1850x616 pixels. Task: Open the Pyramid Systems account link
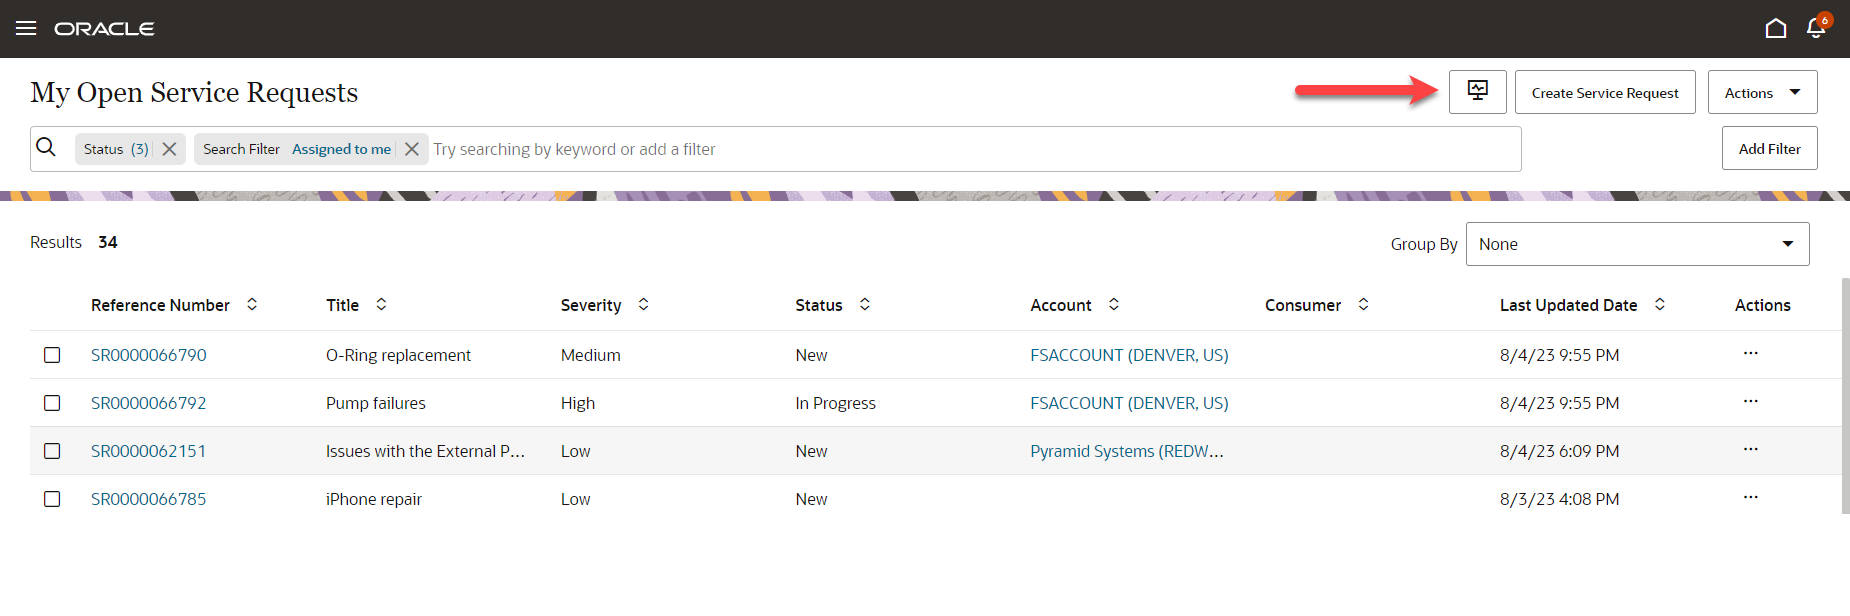tap(1126, 451)
